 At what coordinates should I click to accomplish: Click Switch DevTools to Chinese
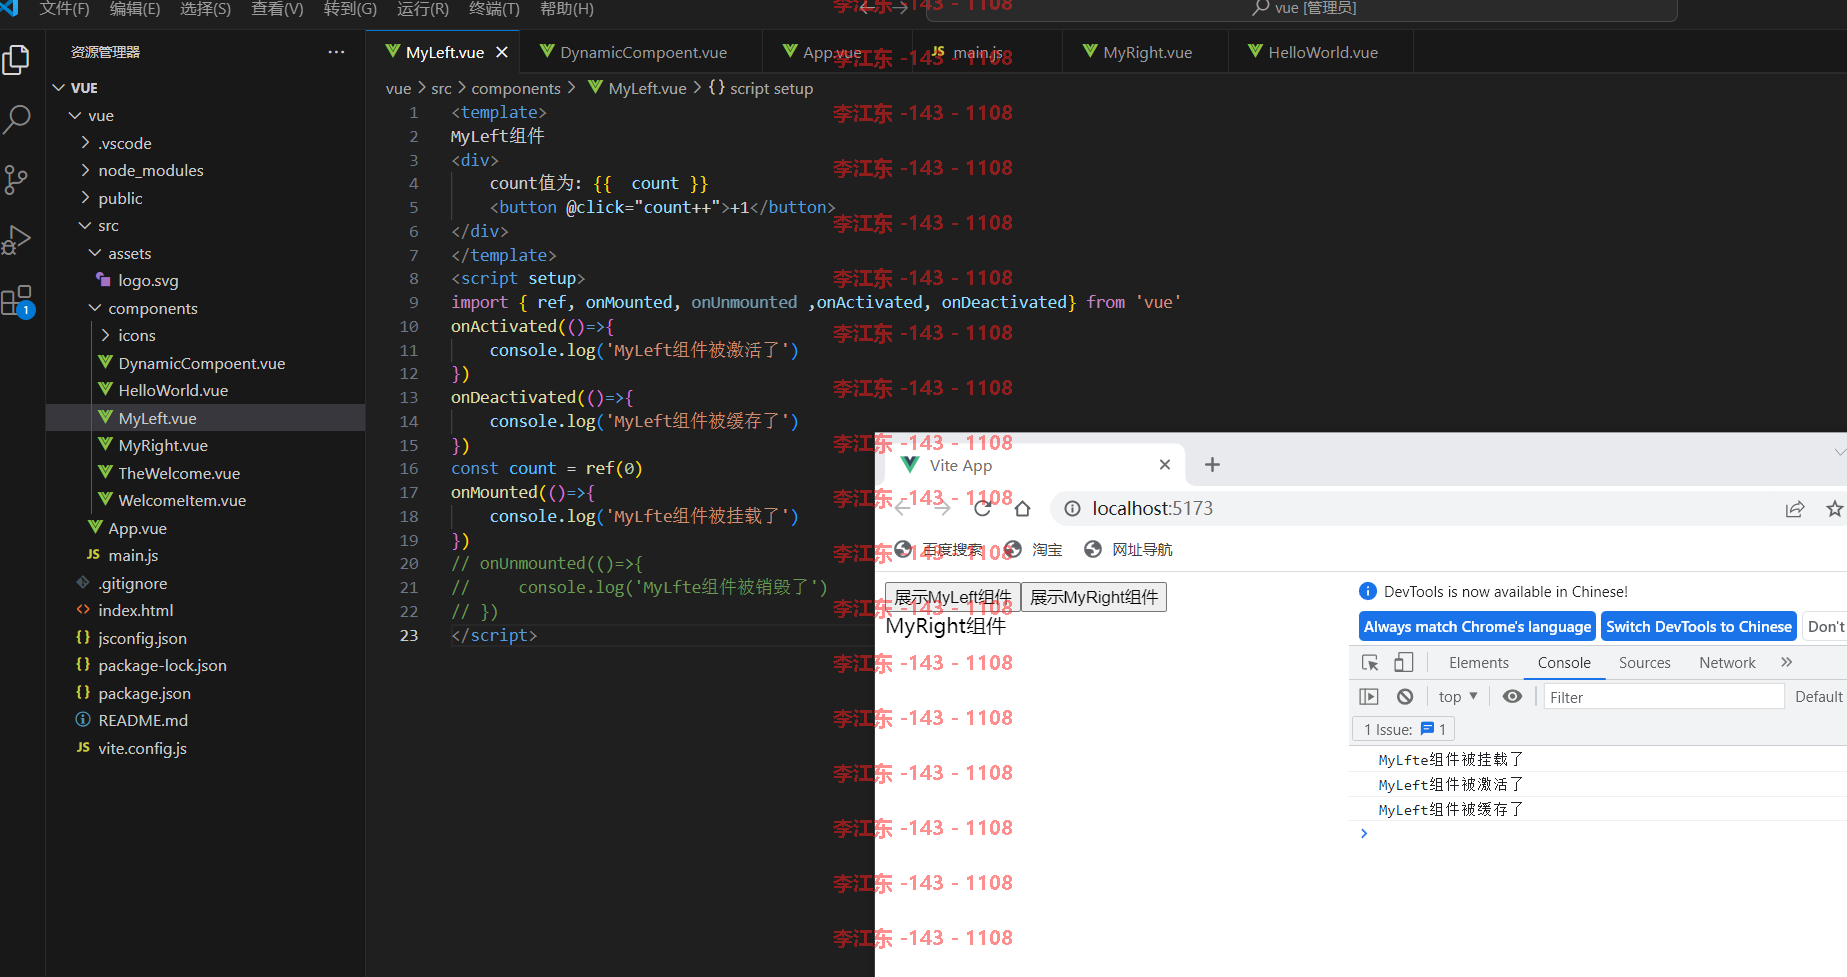(1698, 627)
